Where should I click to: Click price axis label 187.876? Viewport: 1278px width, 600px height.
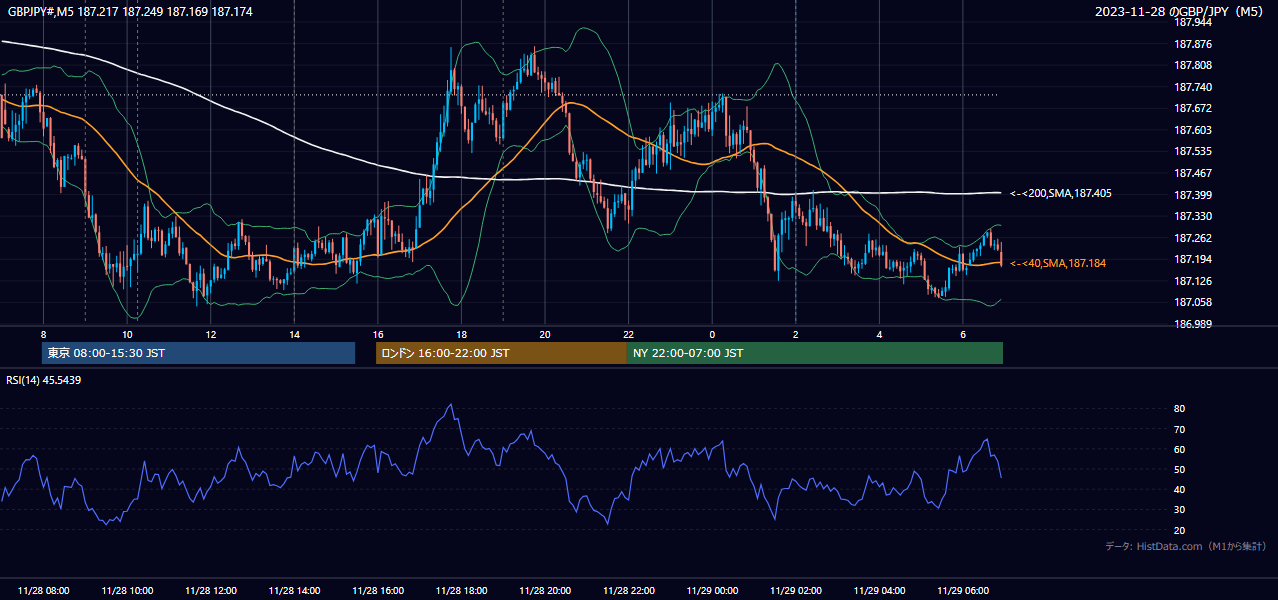tap(1192, 44)
